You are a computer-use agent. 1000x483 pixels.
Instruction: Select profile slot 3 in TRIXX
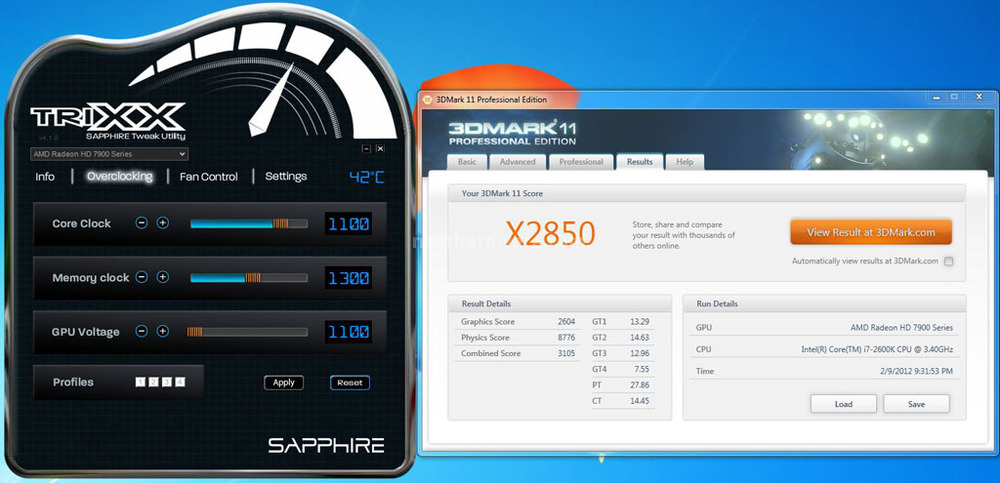click(167, 382)
